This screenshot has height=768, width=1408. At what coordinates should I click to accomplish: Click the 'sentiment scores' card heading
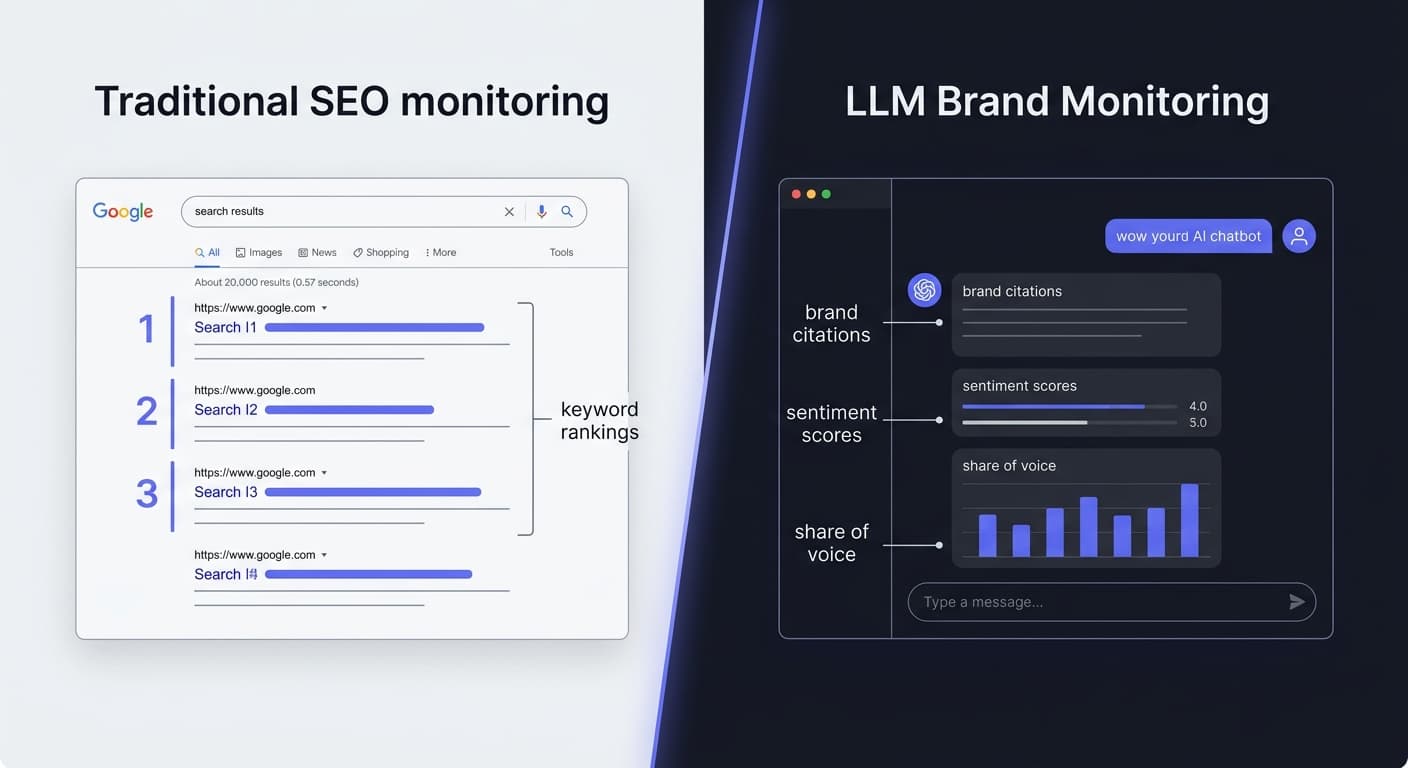tap(1019, 386)
